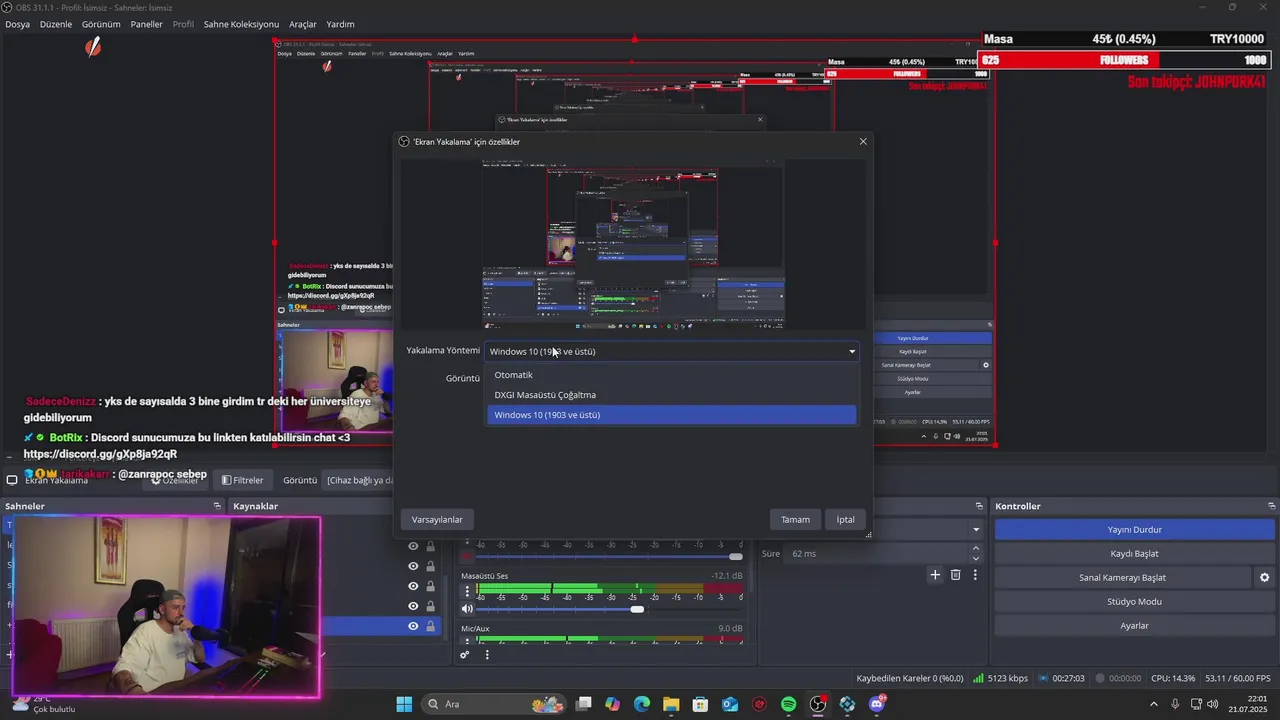Image resolution: width=1280 pixels, height=720 pixels.
Task: Pop out the scene transitions dock panel
Action: click(979, 506)
